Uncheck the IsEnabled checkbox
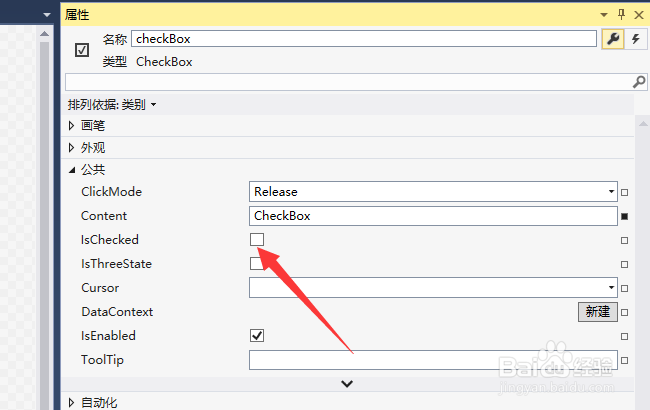Image resolution: width=650 pixels, height=410 pixels. click(x=257, y=336)
